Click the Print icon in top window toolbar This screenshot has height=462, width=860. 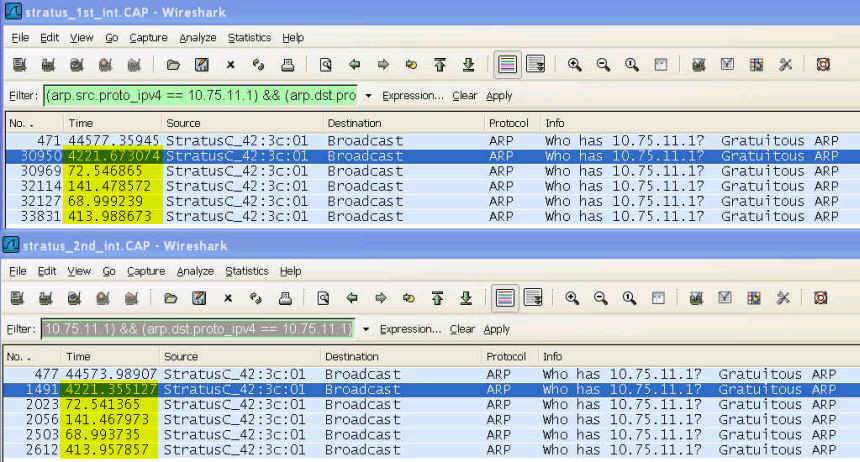[287, 65]
